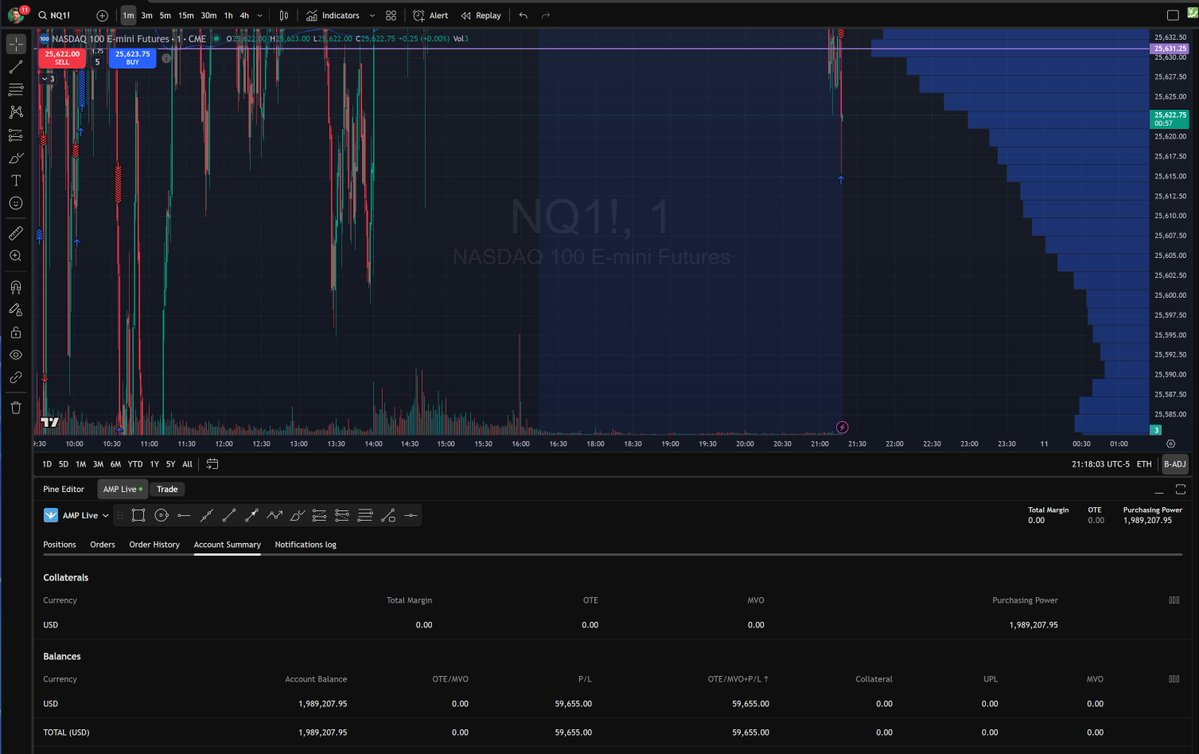Open the Order History tab
The height and width of the screenshot is (754, 1199).
154,544
